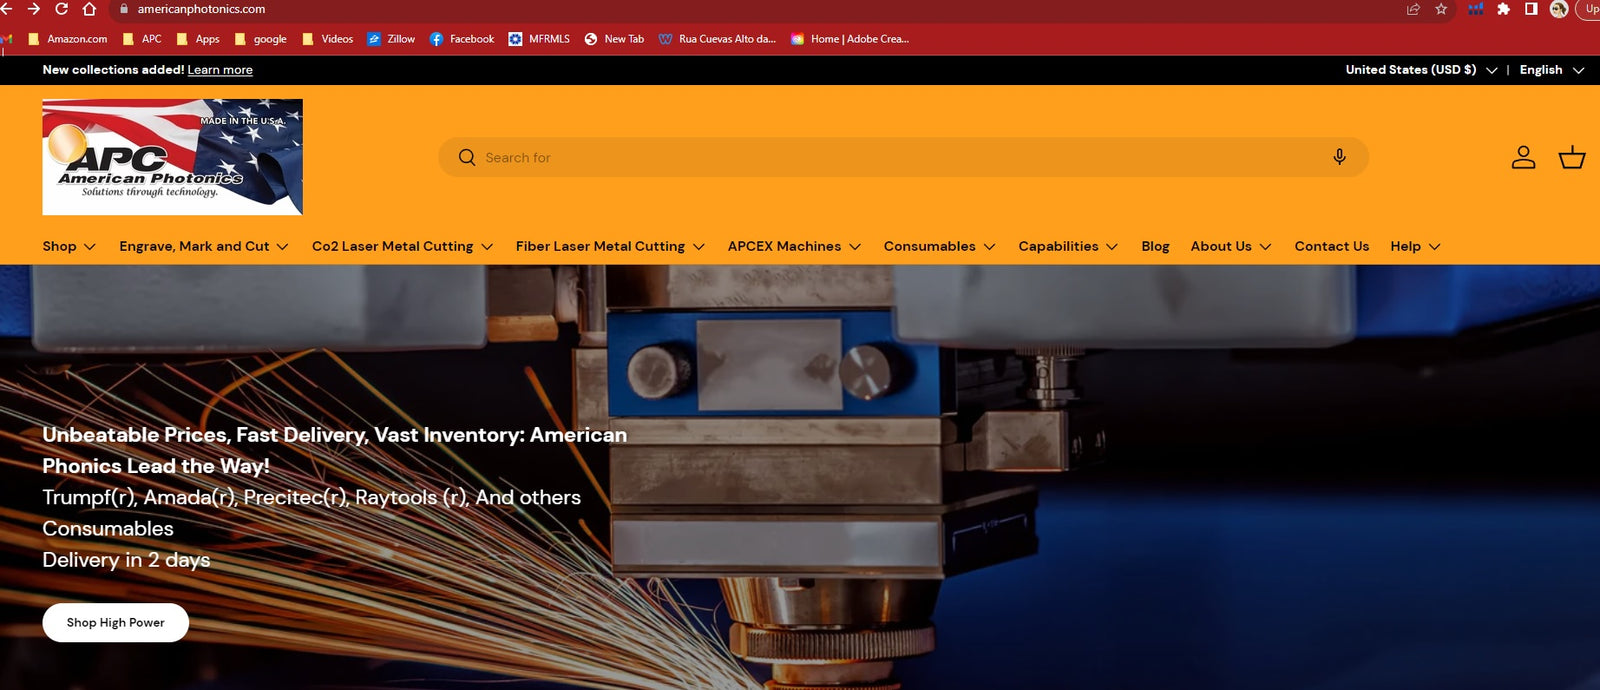
Task: Expand the Consumables menu
Action: point(939,246)
